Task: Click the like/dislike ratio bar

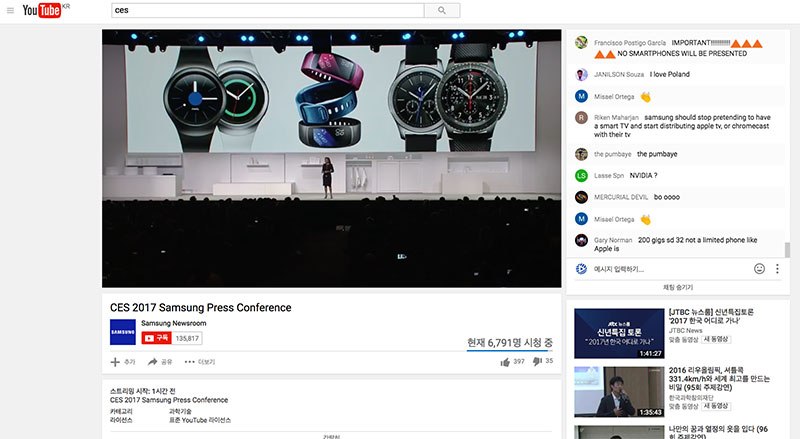Action: tap(510, 351)
